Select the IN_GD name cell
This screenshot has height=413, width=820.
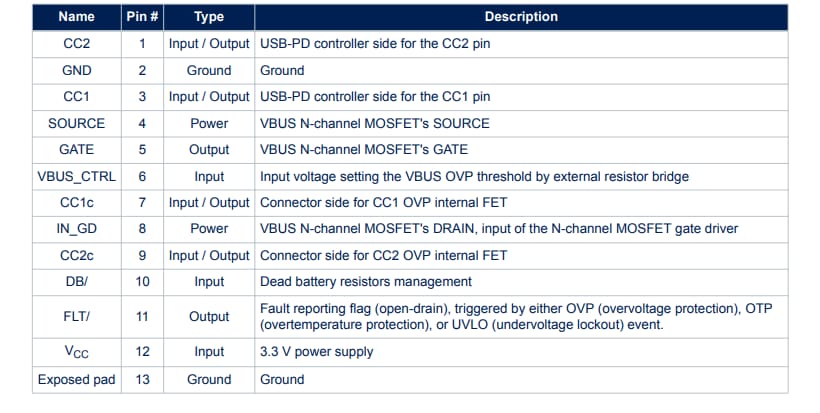point(77,229)
